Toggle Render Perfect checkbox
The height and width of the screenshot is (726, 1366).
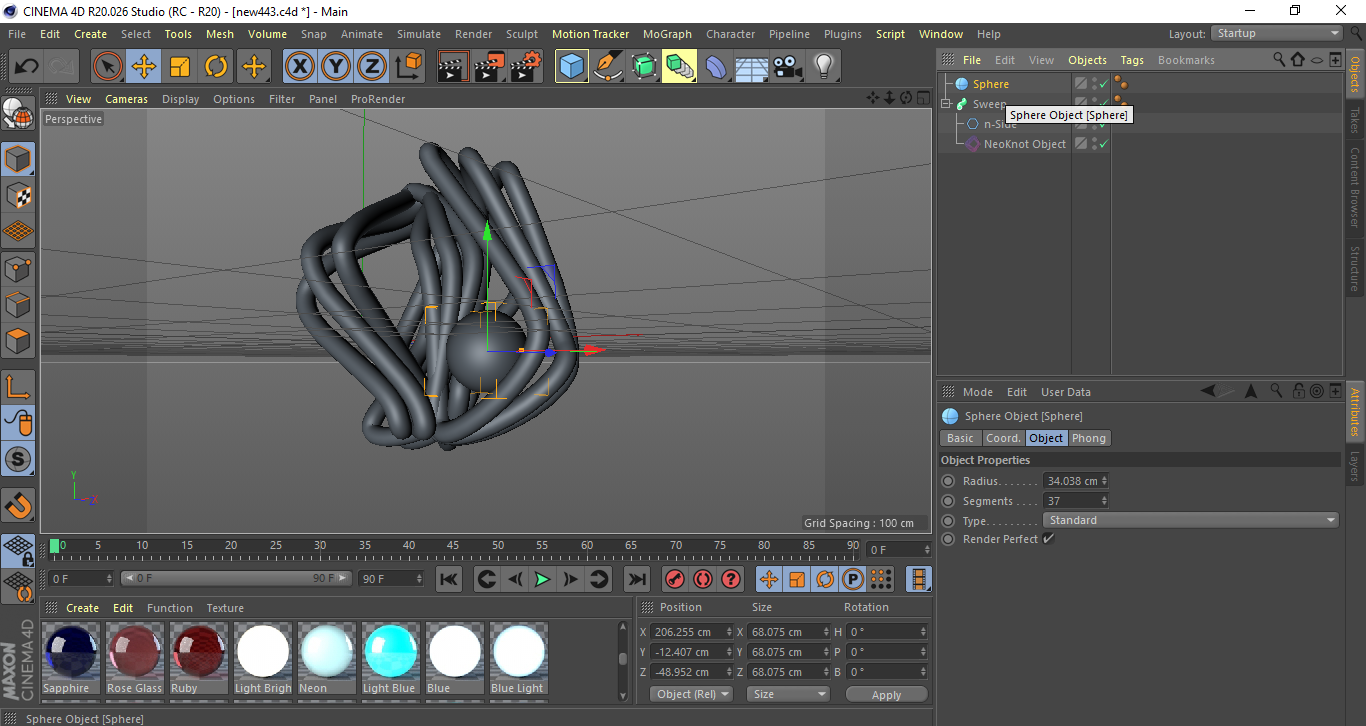pos(1048,539)
